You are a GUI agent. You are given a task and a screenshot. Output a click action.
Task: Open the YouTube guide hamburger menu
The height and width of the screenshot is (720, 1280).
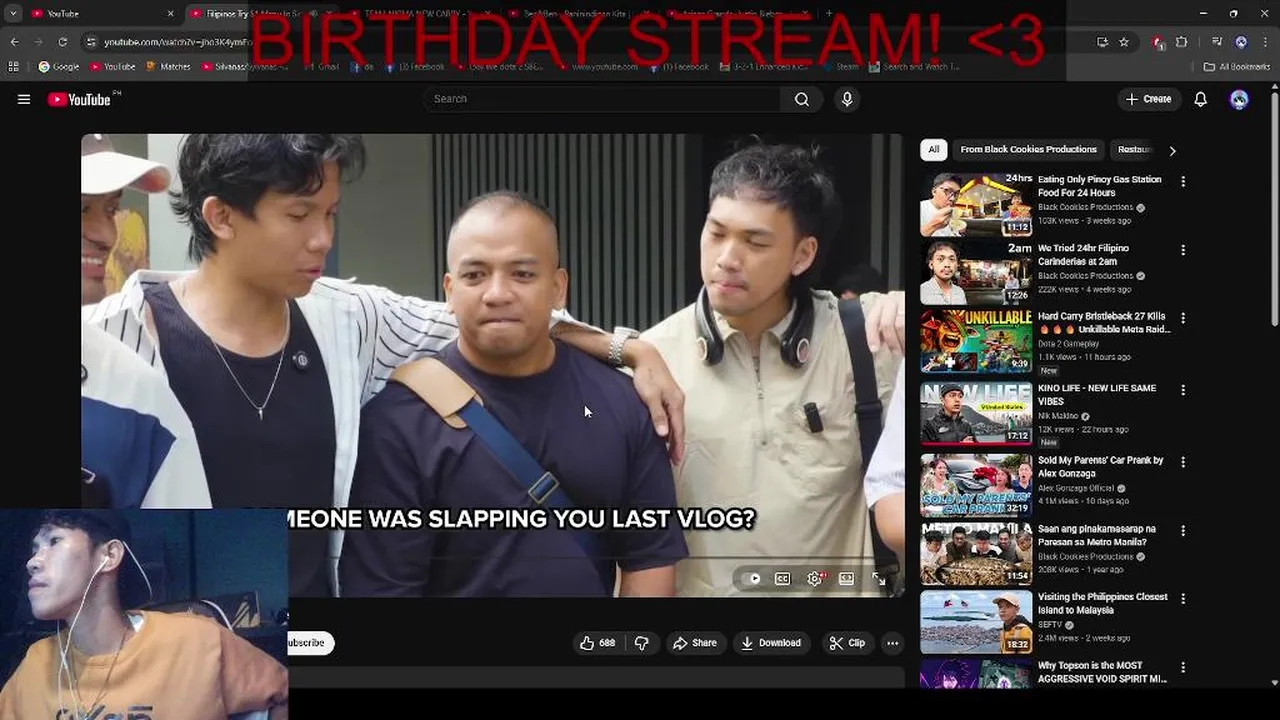24,99
